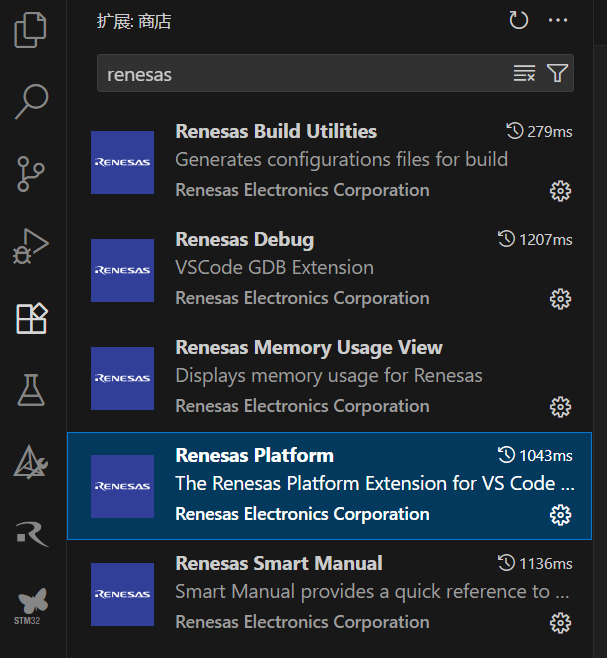
Task: Open the Views and More Actions ellipsis menu
Action: 558,20
